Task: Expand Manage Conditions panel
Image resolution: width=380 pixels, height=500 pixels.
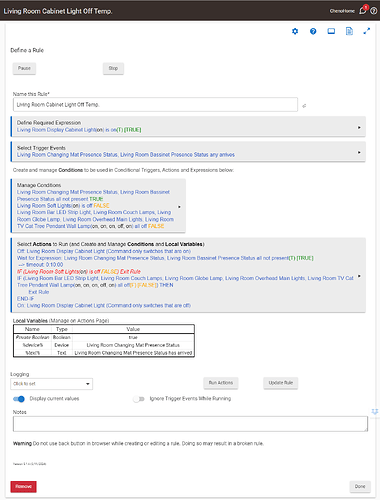Action: (x=98, y=206)
